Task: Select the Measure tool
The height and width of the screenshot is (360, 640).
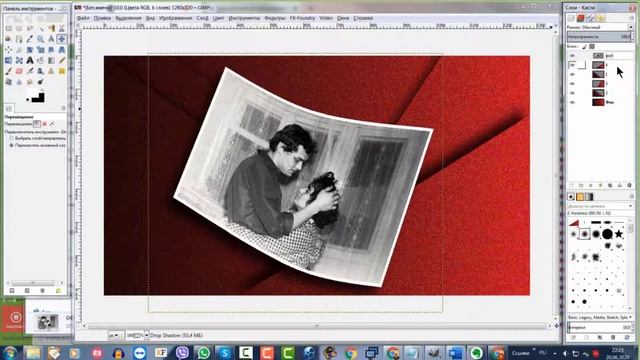Action: click(x=51, y=39)
